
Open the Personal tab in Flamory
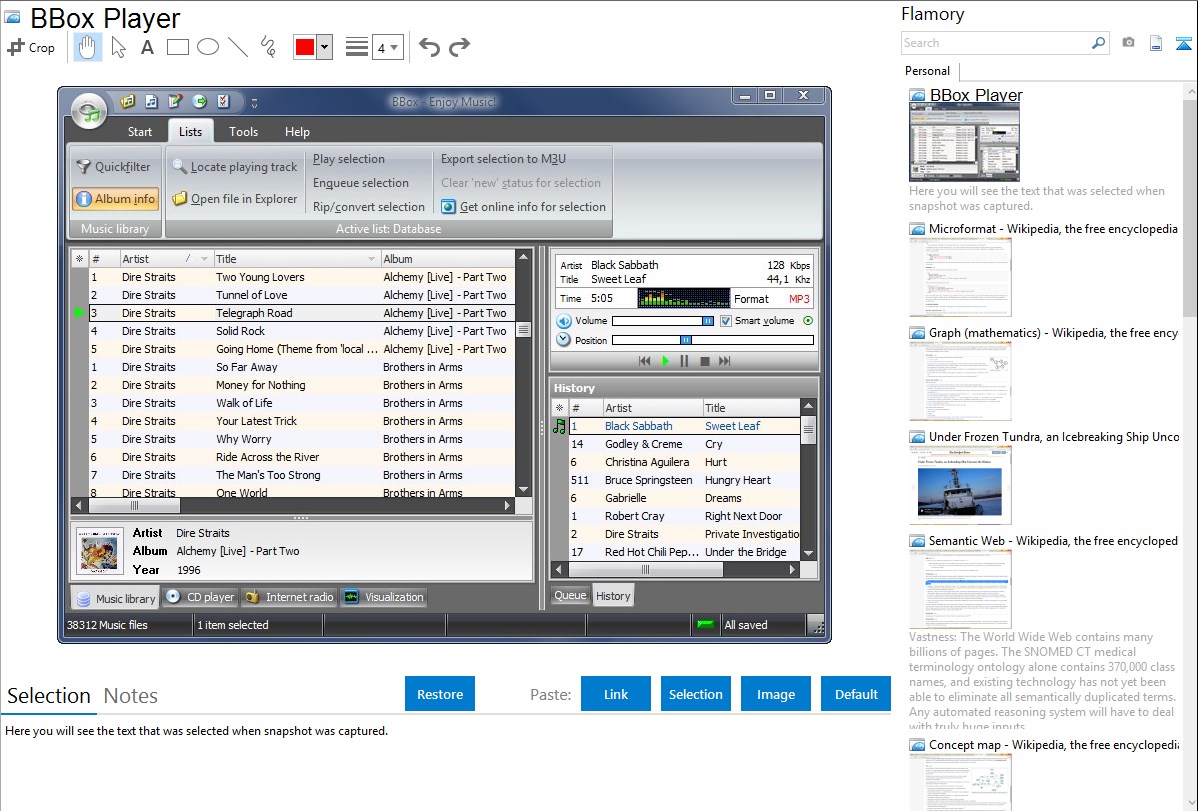[927, 71]
